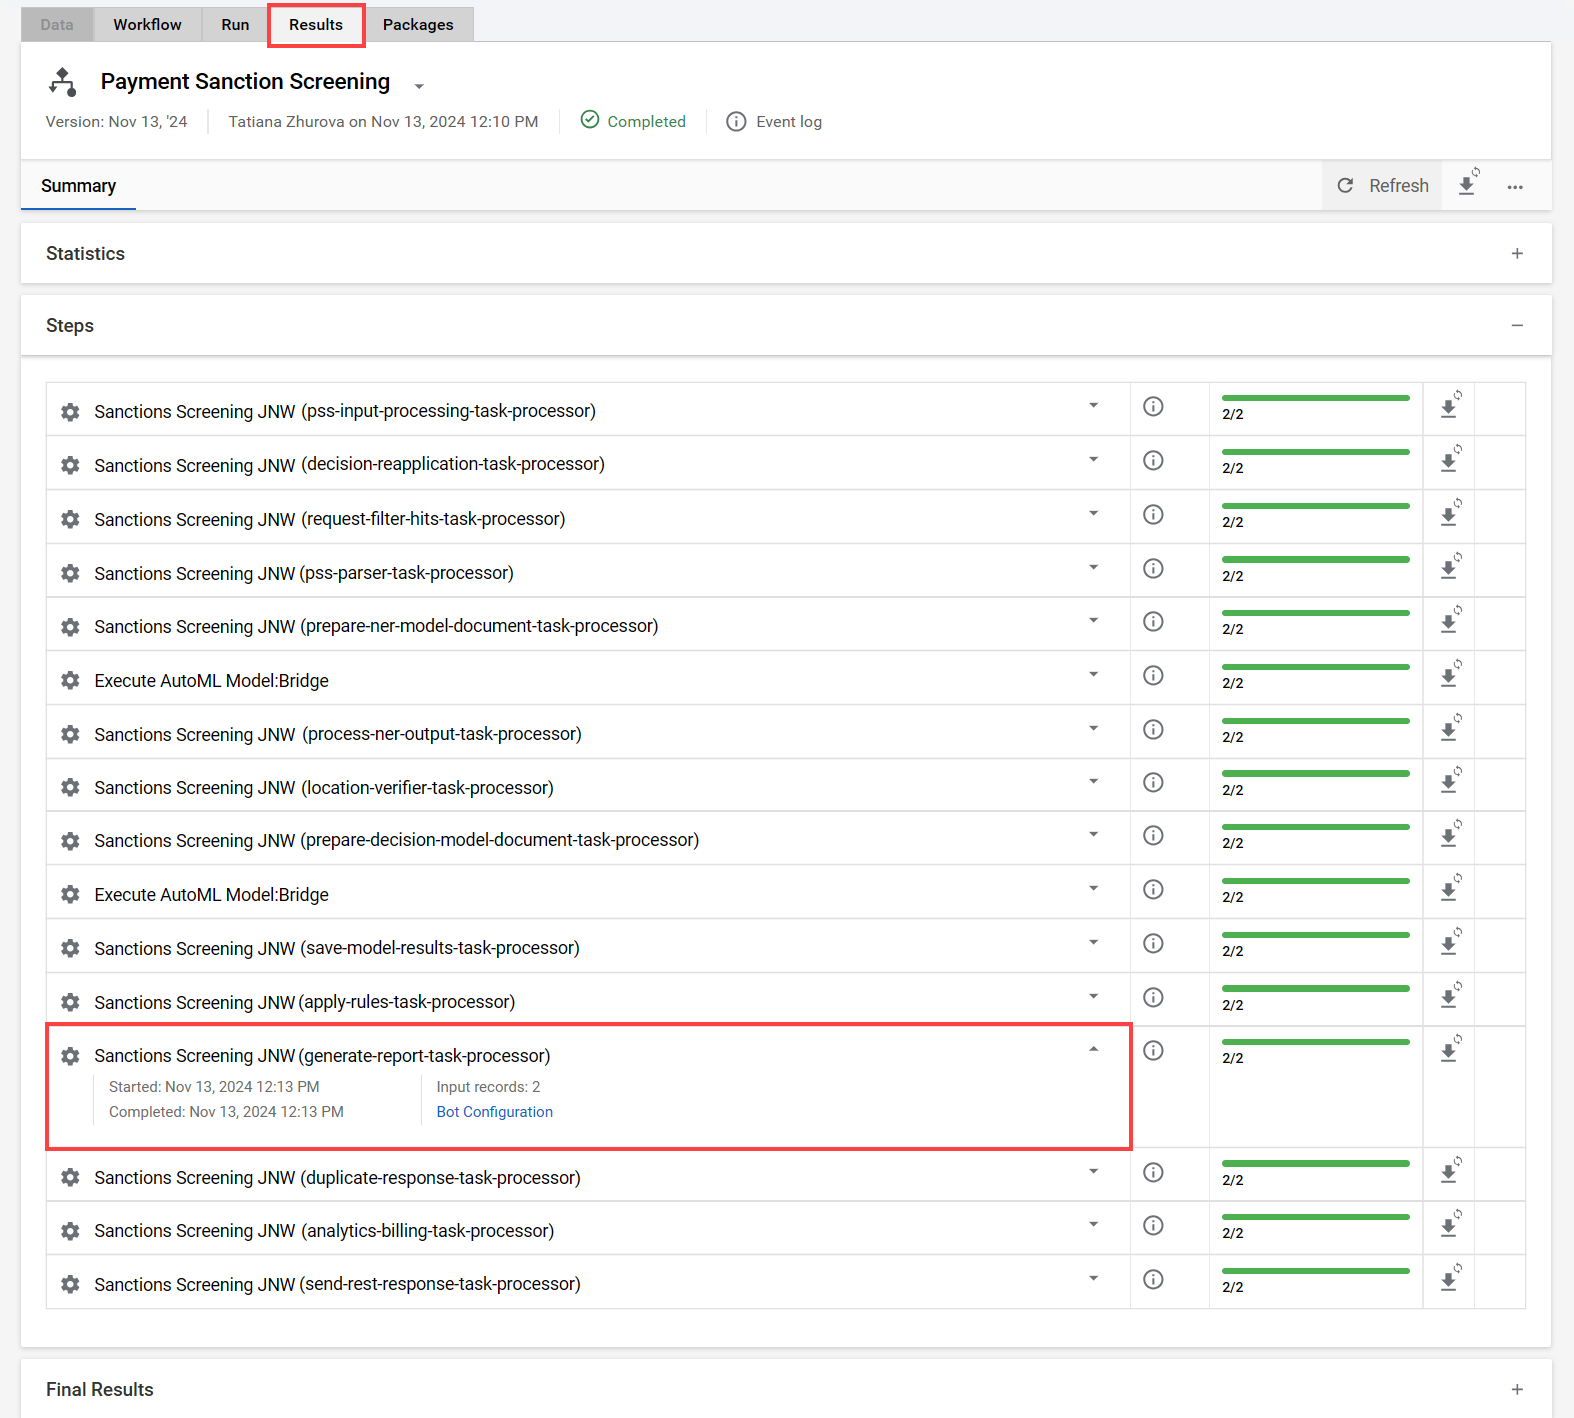Viewport: 1574px width, 1418px height.
Task: Open info for save-model-results-task-processor step
Action: click(1153, 943)
